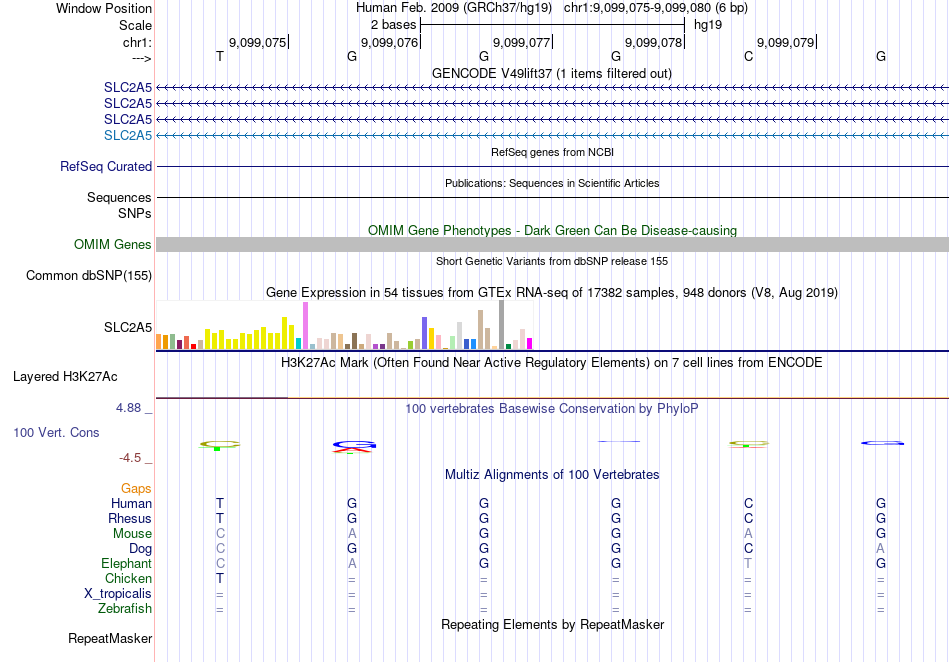Click the SNPs track label
The image size is (950, 662).
coord(135,213)
